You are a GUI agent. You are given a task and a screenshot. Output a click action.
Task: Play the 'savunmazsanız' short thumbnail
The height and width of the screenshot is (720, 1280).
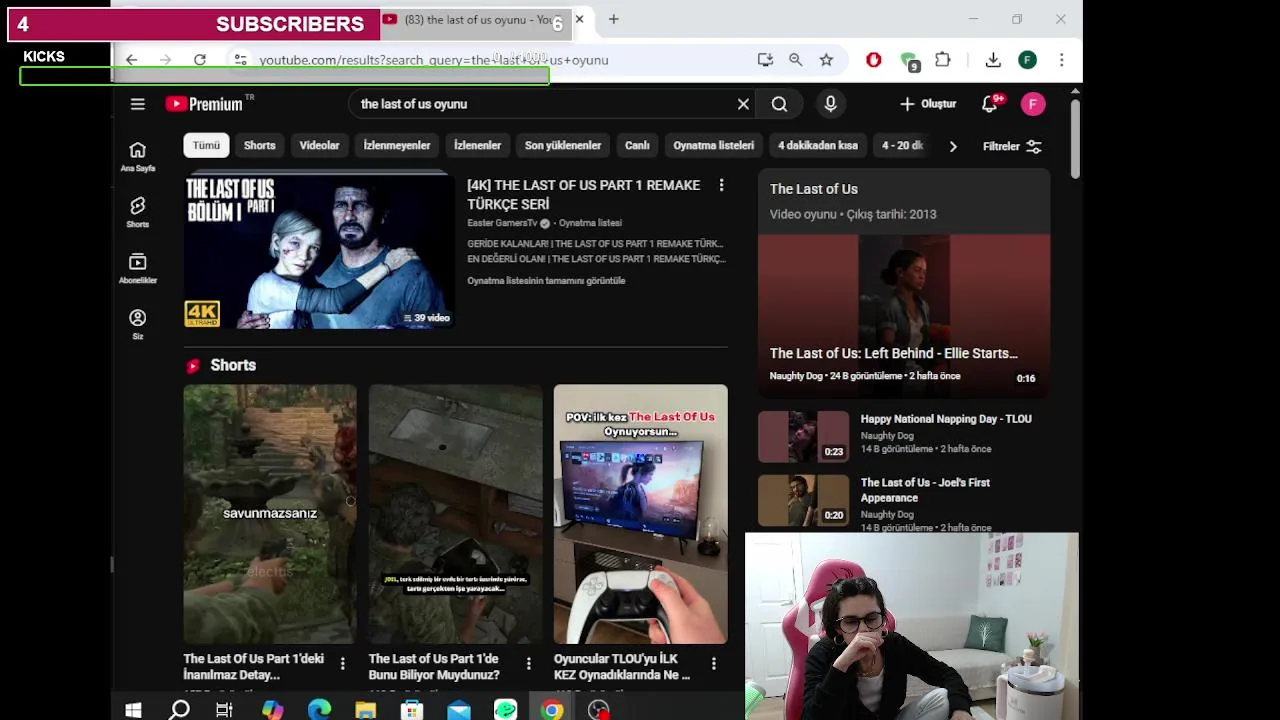(x=270, y=514)
